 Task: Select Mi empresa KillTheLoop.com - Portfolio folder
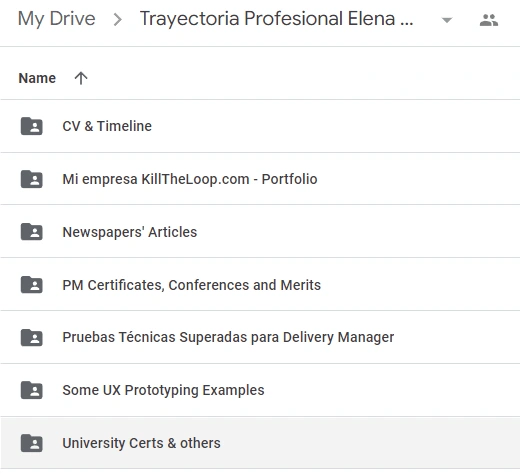click(x=190, y=179)
